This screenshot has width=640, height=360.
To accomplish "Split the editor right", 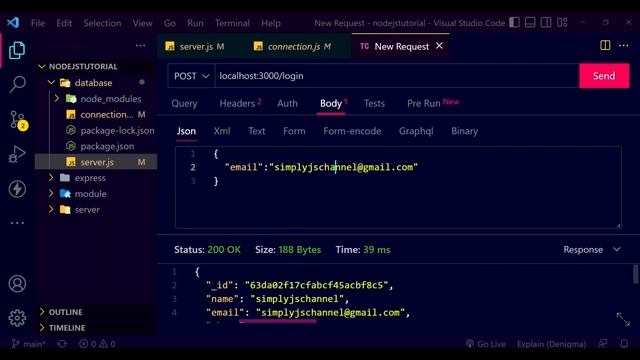I will pos(605,45).
